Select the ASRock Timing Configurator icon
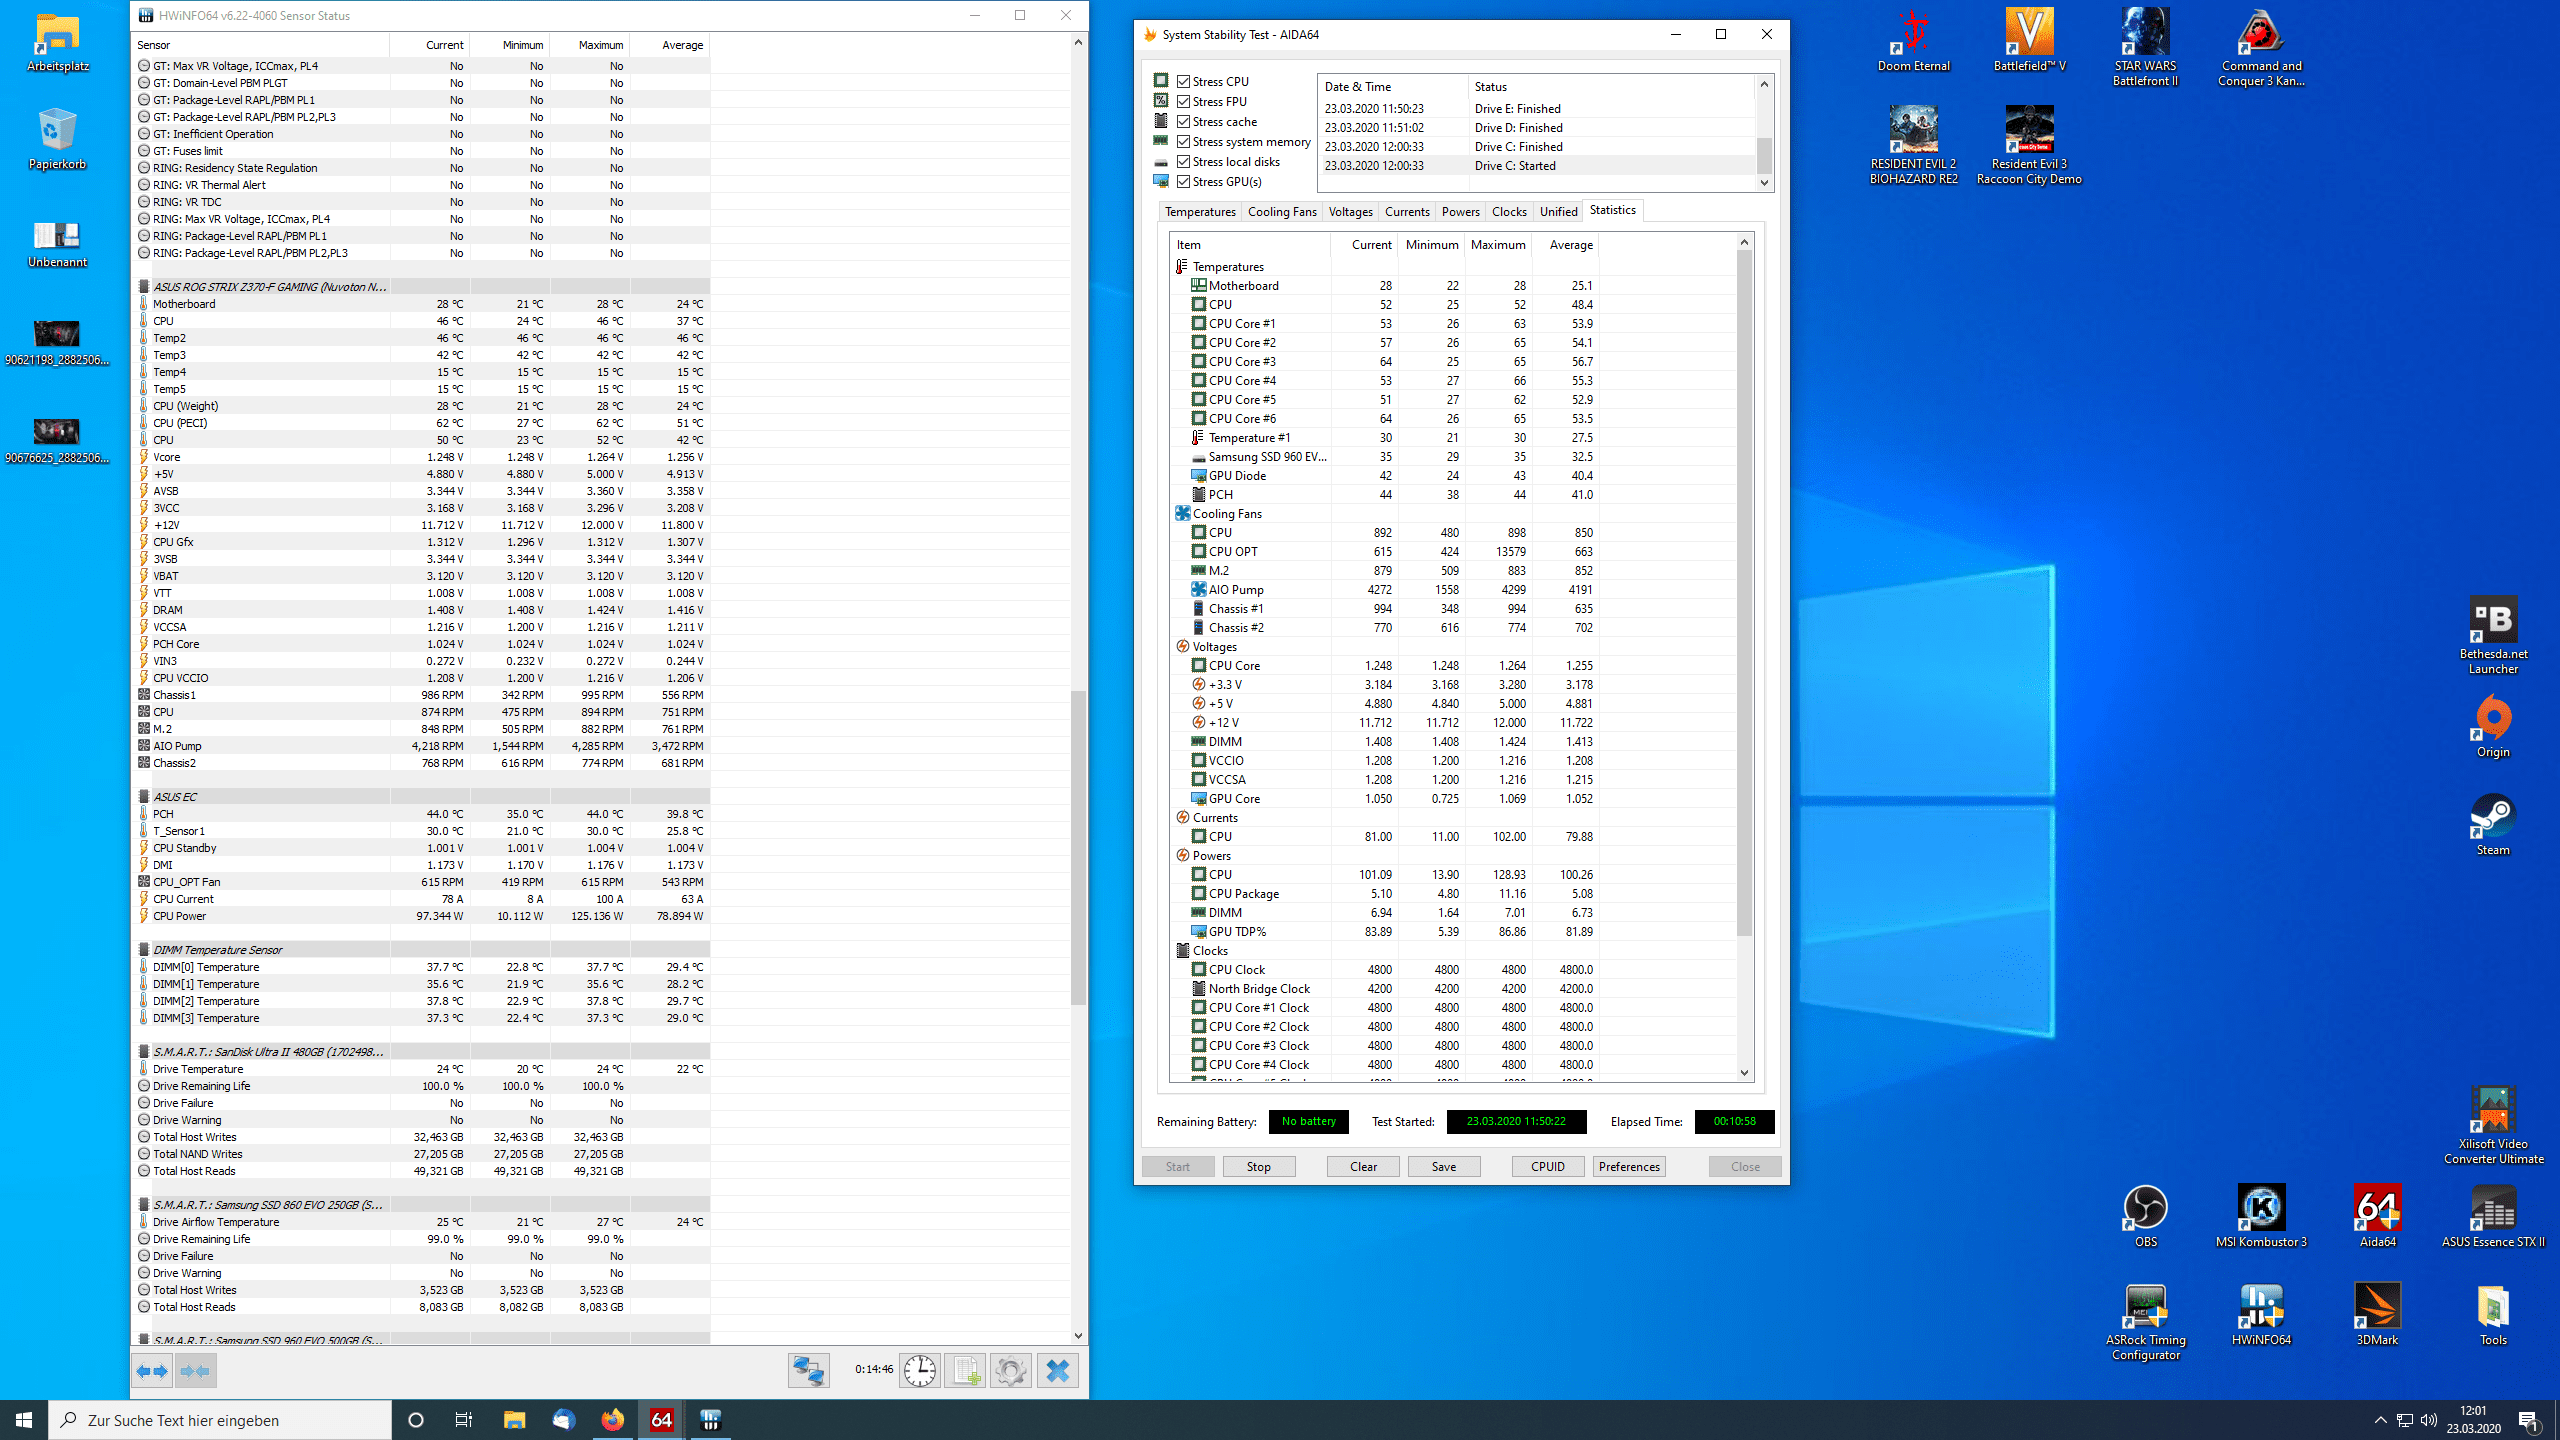This screenshot has width=2560, height=1440. coord(2145,1322)
